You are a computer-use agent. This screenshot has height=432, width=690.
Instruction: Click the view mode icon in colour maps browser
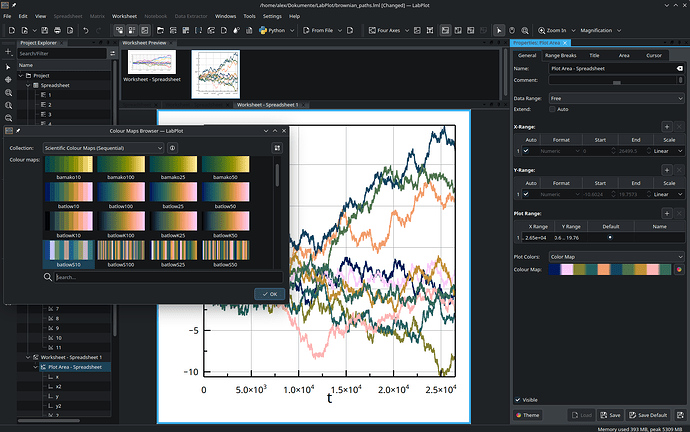click(277, 147)
